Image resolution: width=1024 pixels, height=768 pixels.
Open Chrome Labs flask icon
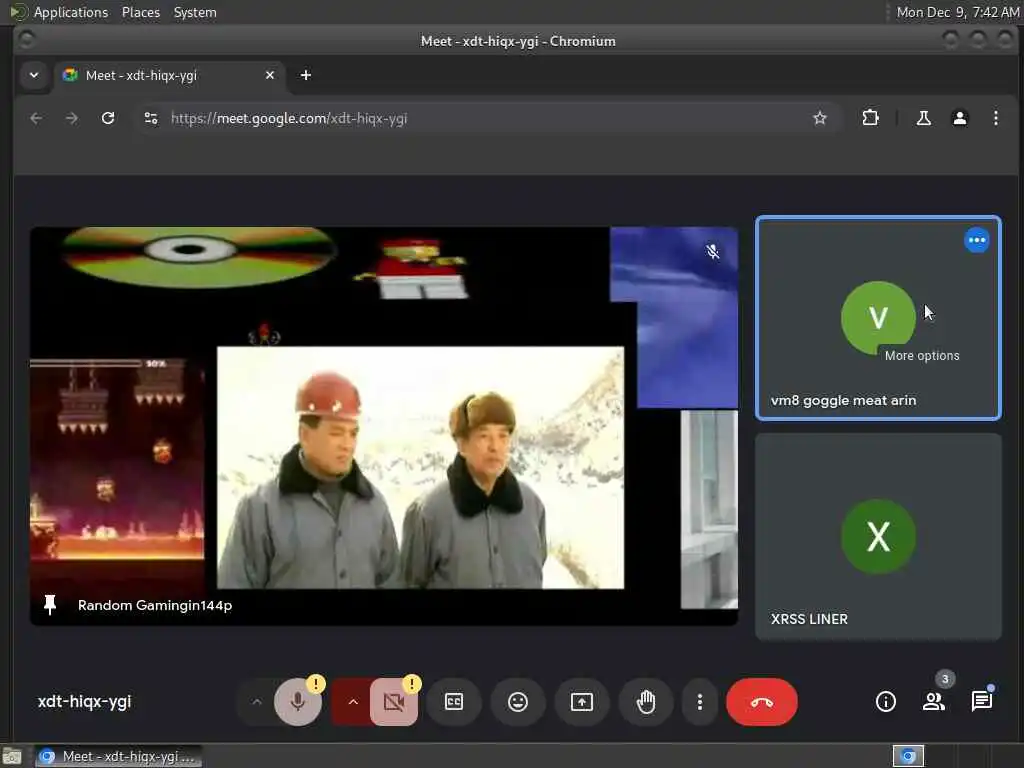pyautogui.click(x=923, y=118)
